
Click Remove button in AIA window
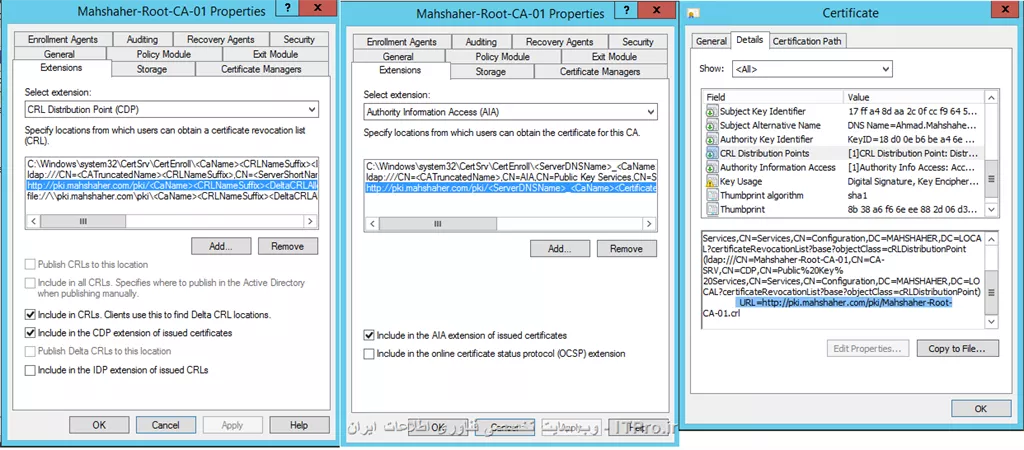[626, 249]
